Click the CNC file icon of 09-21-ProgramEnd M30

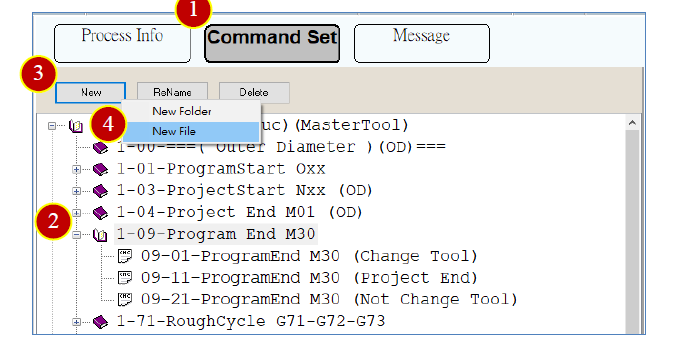pyautogui.click(x=125, y=299)
